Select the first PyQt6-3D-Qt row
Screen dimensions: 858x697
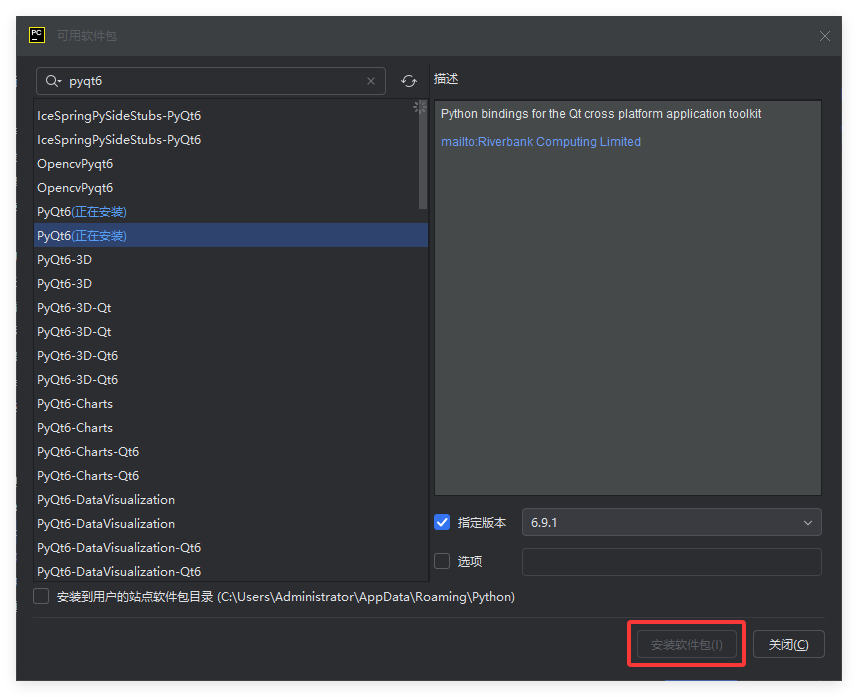231,308
